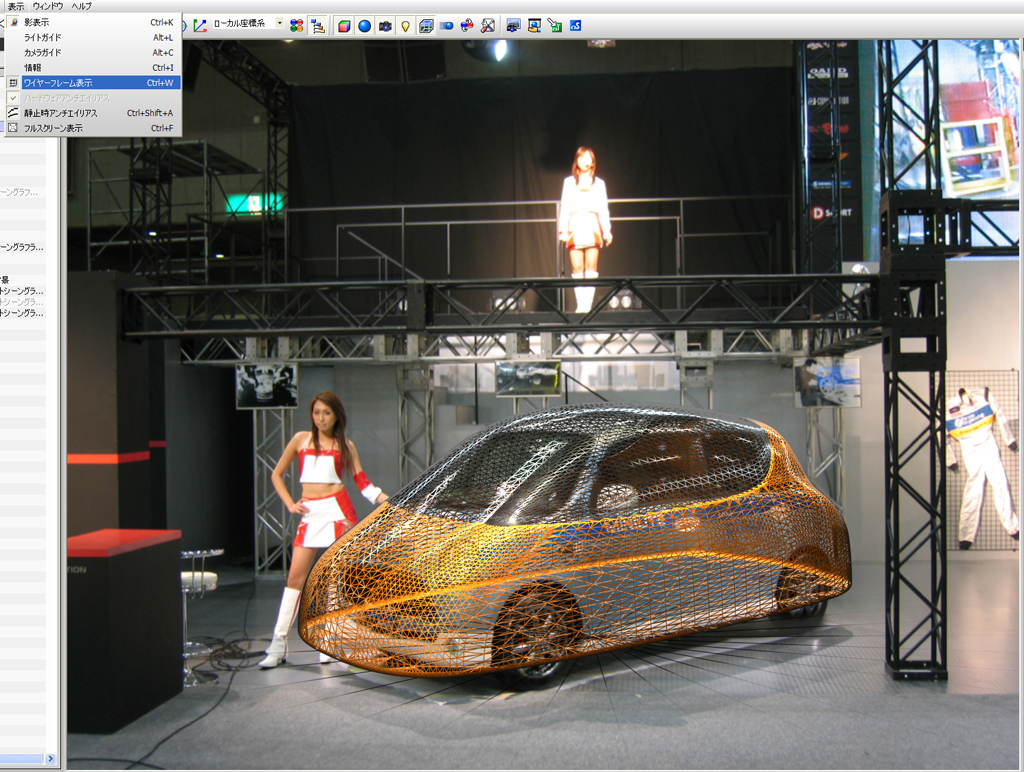The image size is (1024, 772).
Task: Select フルスクリーン表示 menu entry
Action: pyautogui.click(x=53, y=128)
